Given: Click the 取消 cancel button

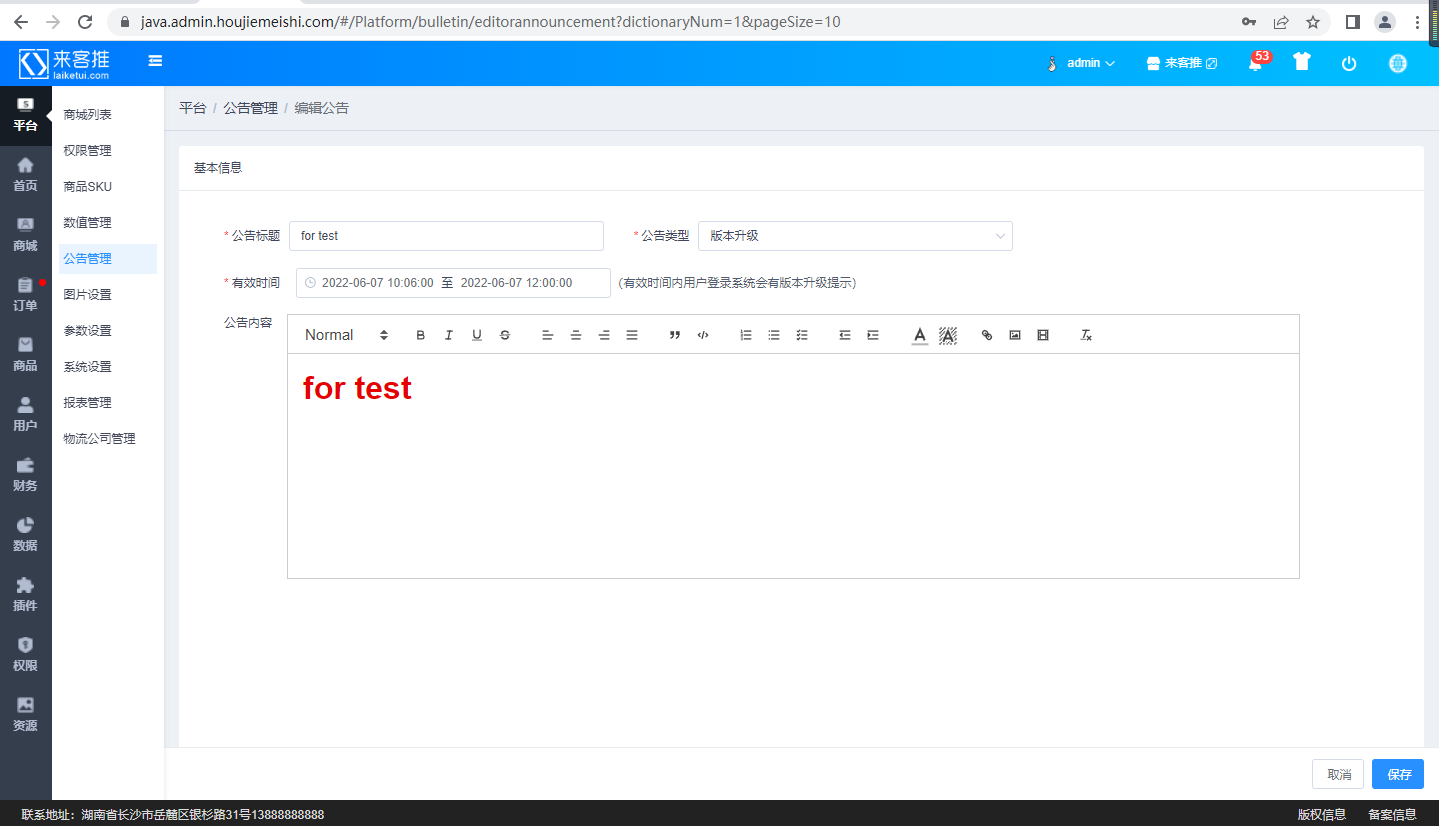Looking at the screenshot, I should 1338,774.
